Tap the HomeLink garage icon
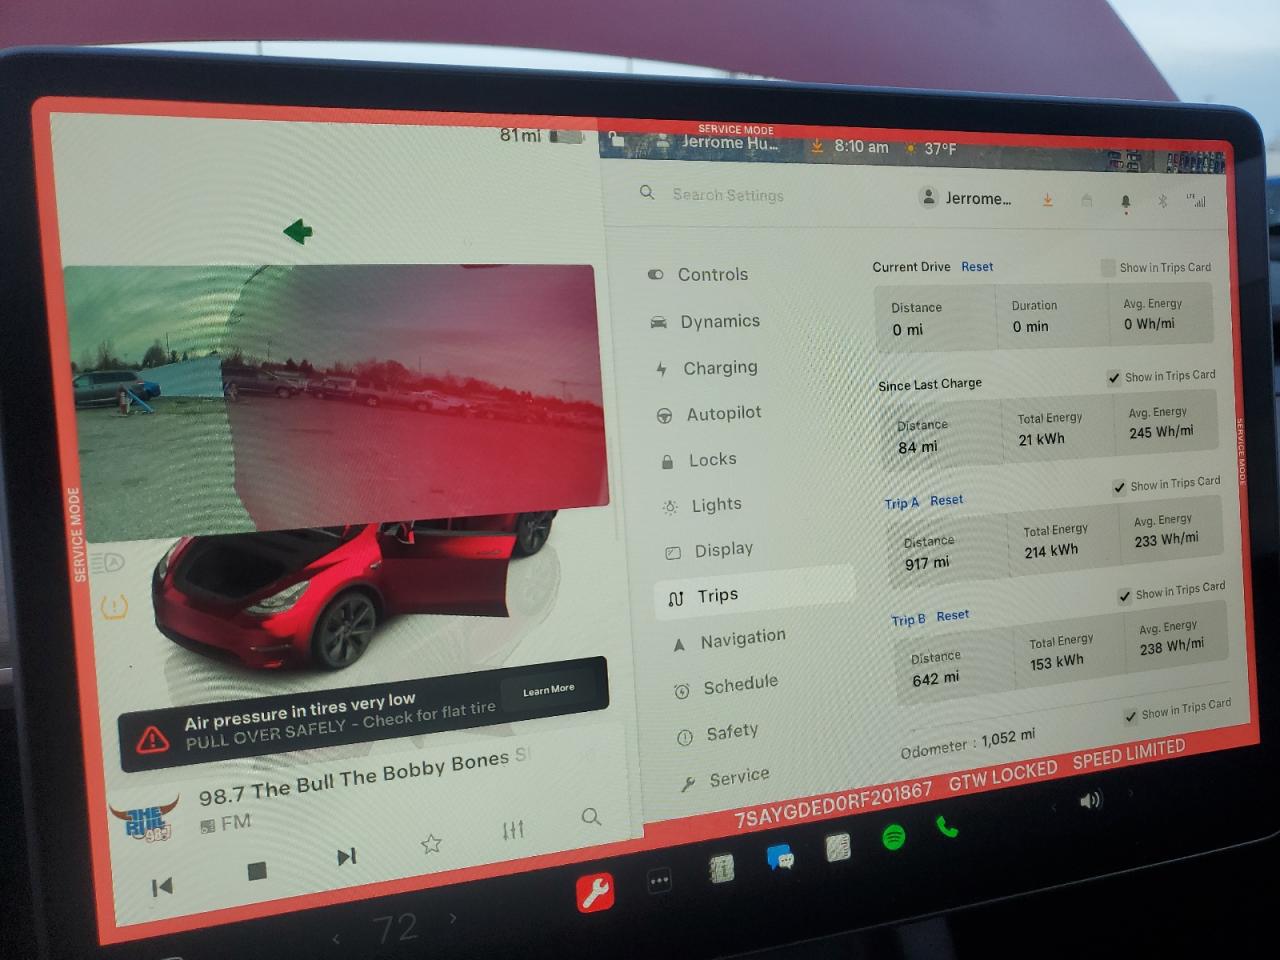The image size is (1280, 960). (x=1086, y=200)
